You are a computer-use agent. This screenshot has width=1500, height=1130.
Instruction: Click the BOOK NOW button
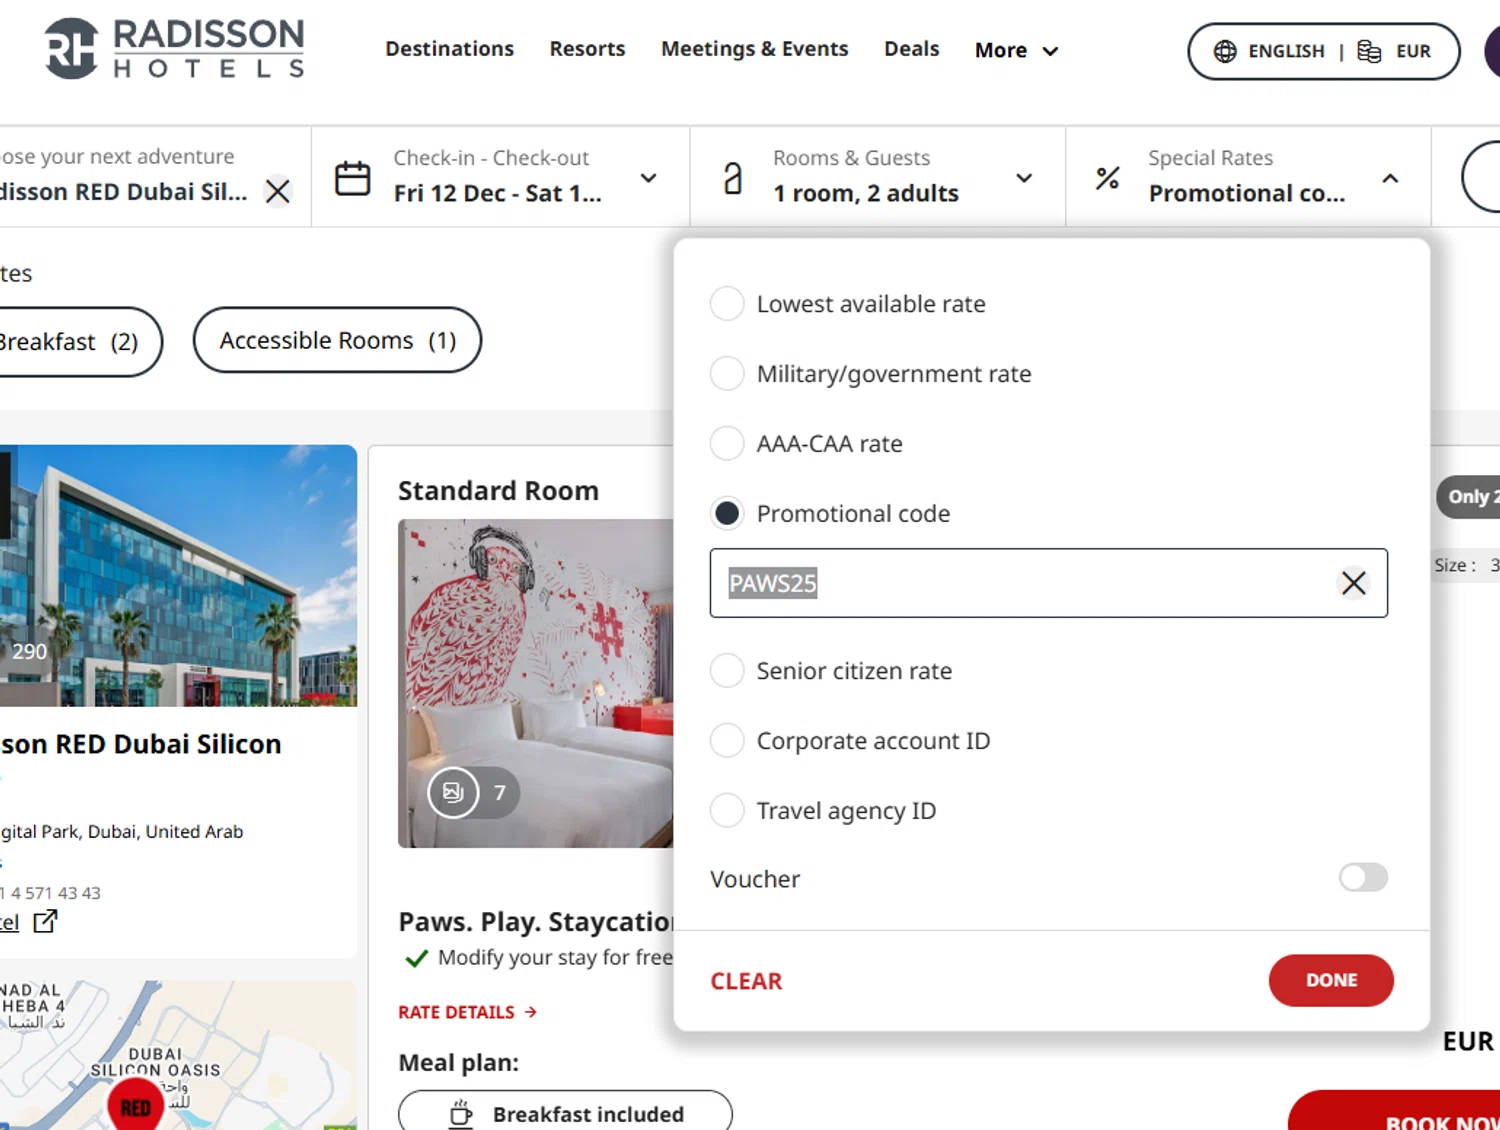(1395, 1112)
